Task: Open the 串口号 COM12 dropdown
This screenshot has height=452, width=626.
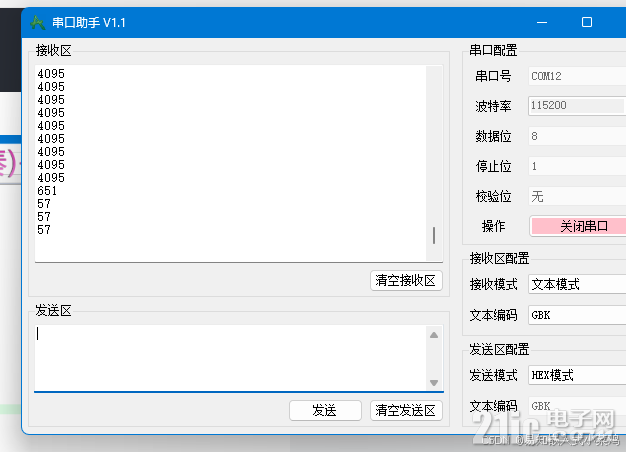Action: point(577,76)
